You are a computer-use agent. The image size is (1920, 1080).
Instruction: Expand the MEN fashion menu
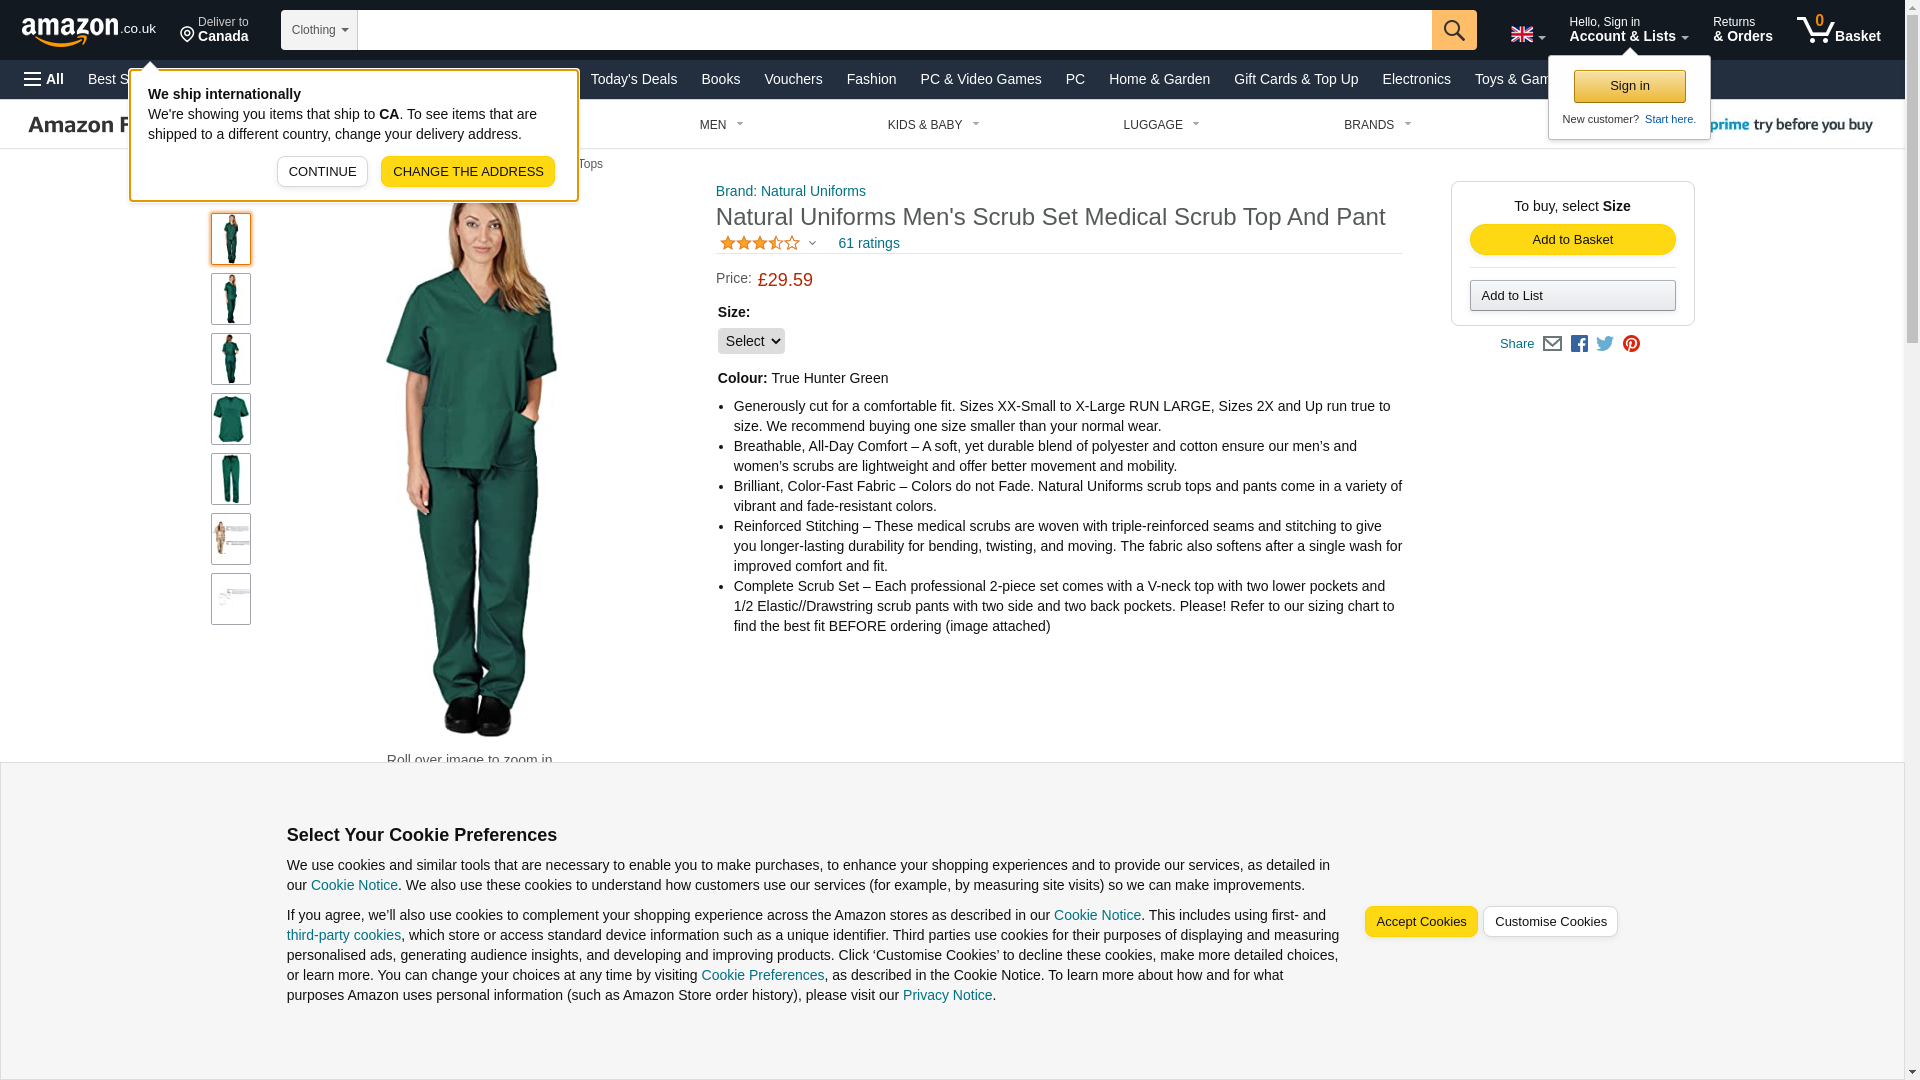tap(721, 125)
